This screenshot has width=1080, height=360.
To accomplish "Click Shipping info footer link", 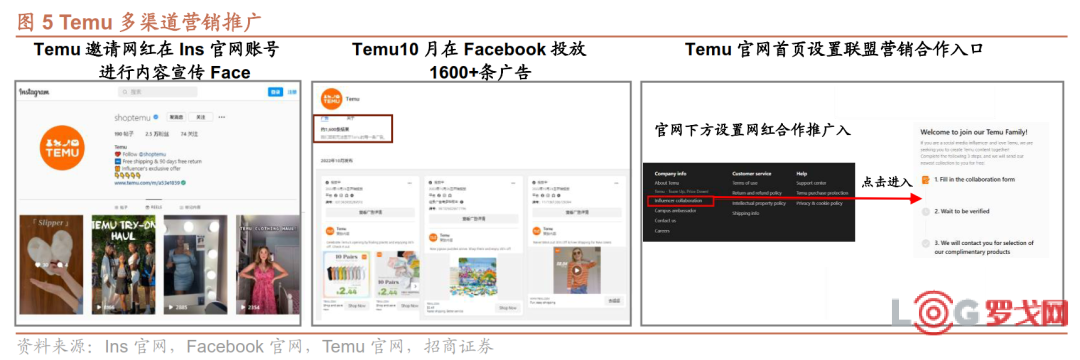I will [x=745, y=213].
